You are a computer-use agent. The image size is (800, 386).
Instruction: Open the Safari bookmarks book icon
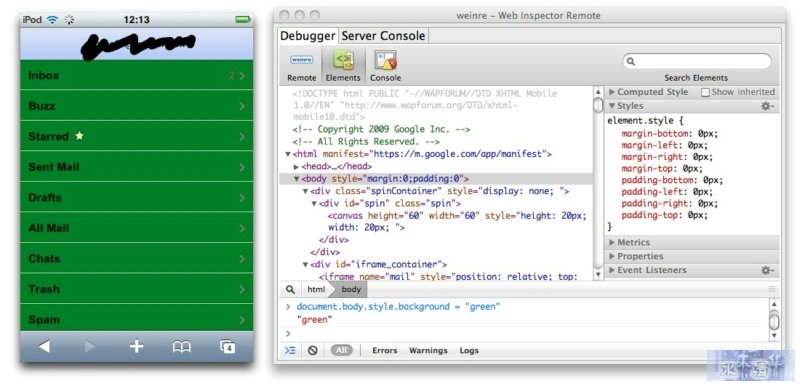(182, 347)
